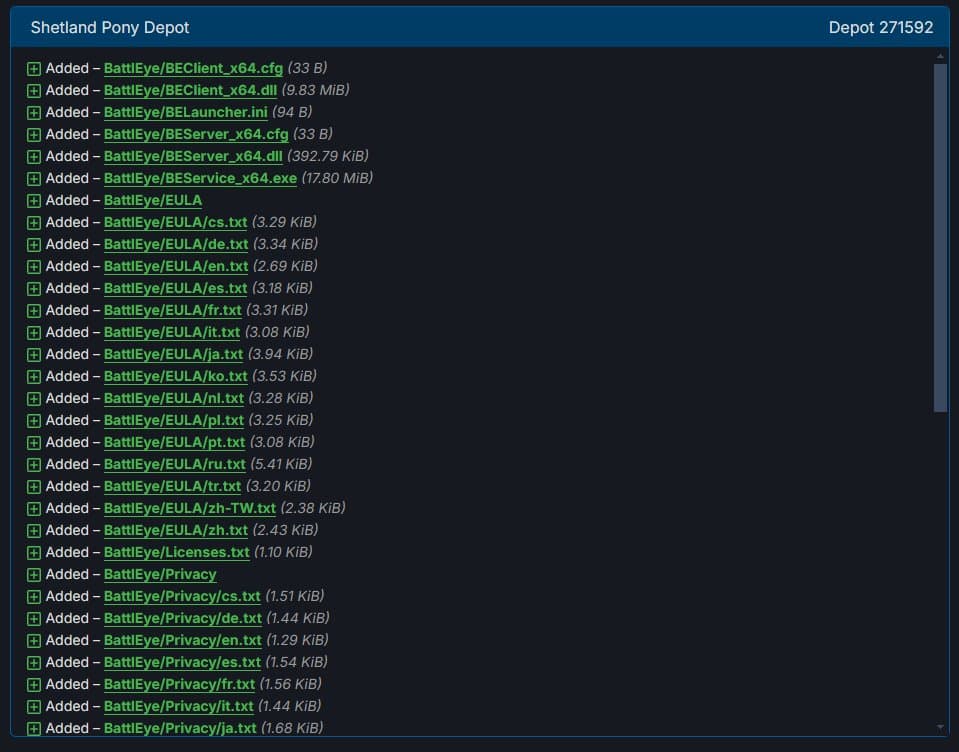Click the plus icon beside EULA/zh-TW.txt
The height and width of the screenshot is (752, 959).
pos(34,509)
